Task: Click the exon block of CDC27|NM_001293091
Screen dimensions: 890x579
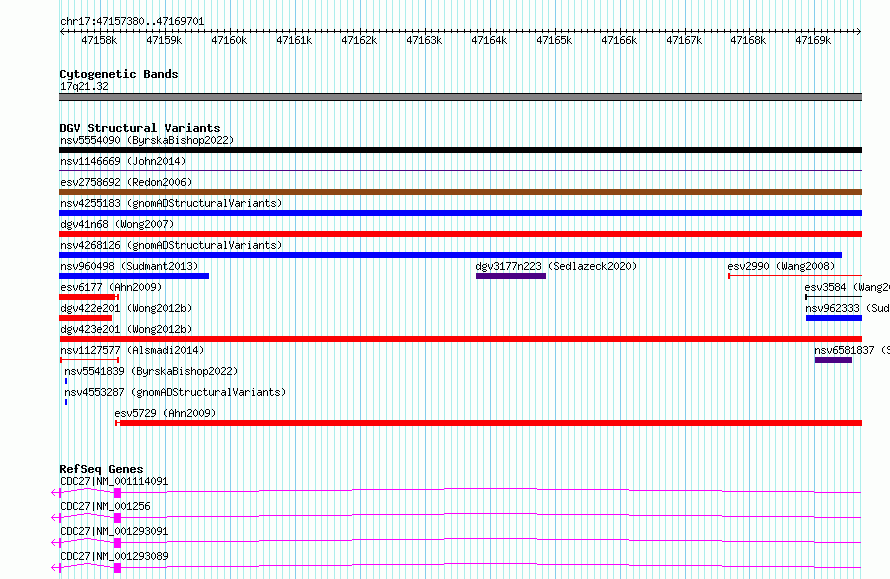Action: pos(117,543)
